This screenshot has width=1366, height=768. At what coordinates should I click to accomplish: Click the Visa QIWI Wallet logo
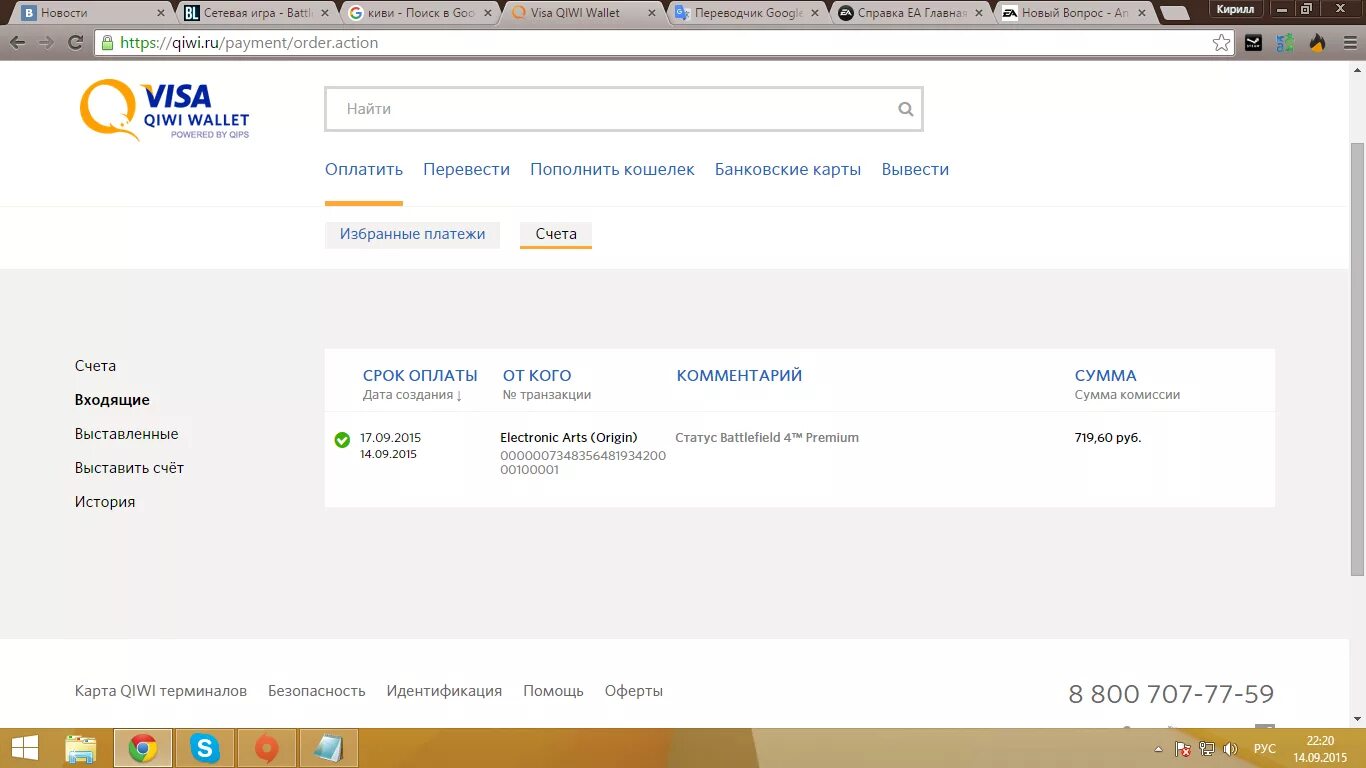tap(164, 110)
